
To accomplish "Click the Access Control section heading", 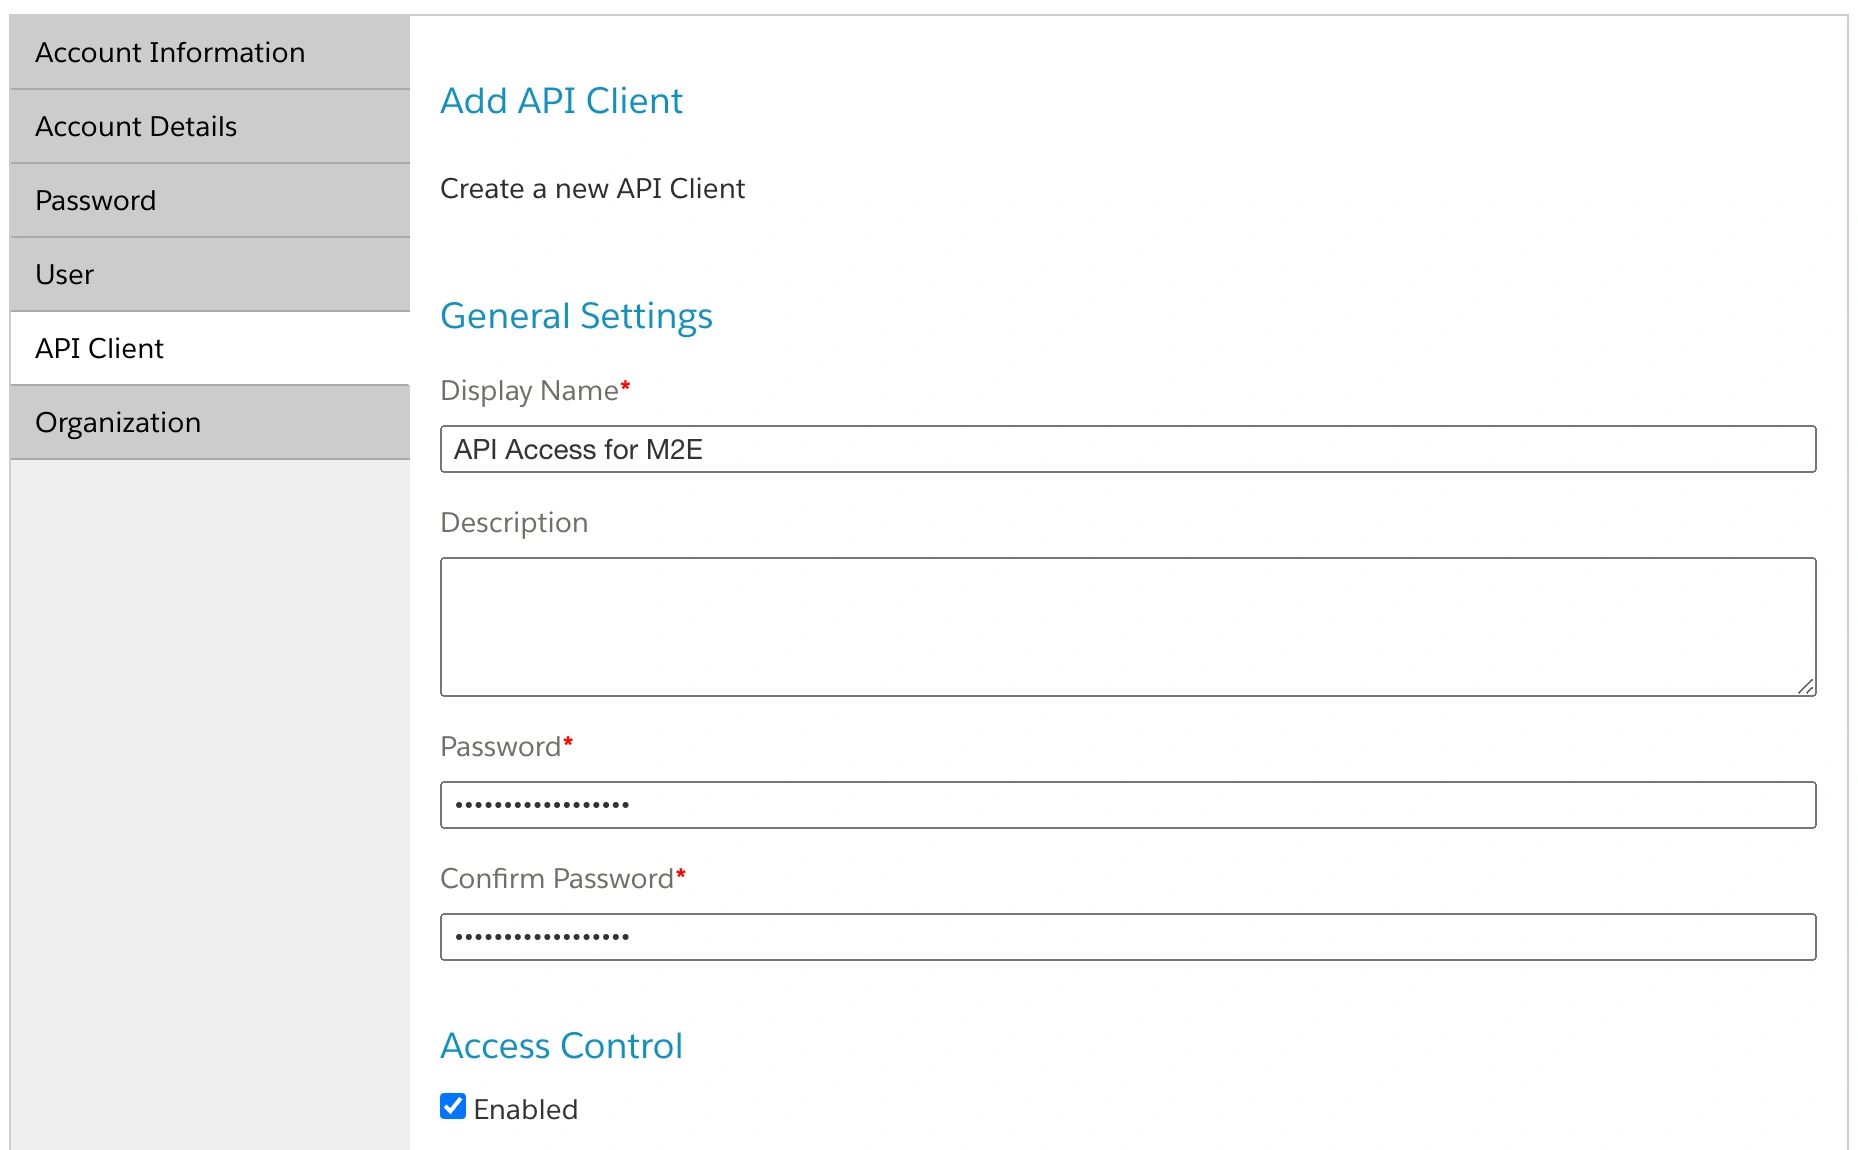I will pyautogui.click(x=561, y=1046).
